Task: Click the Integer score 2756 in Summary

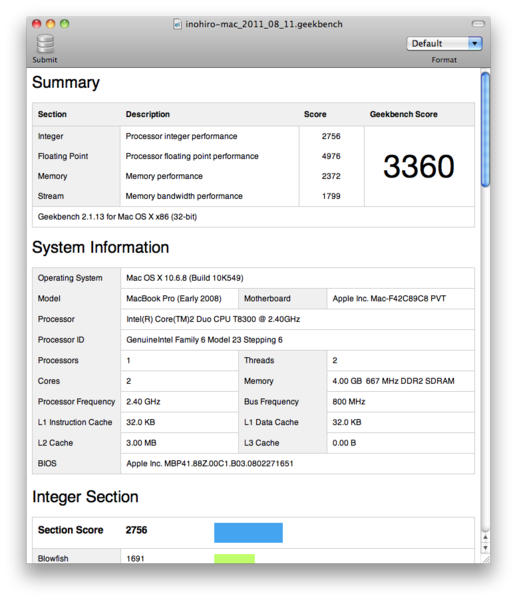Action: tap(331, 136)
